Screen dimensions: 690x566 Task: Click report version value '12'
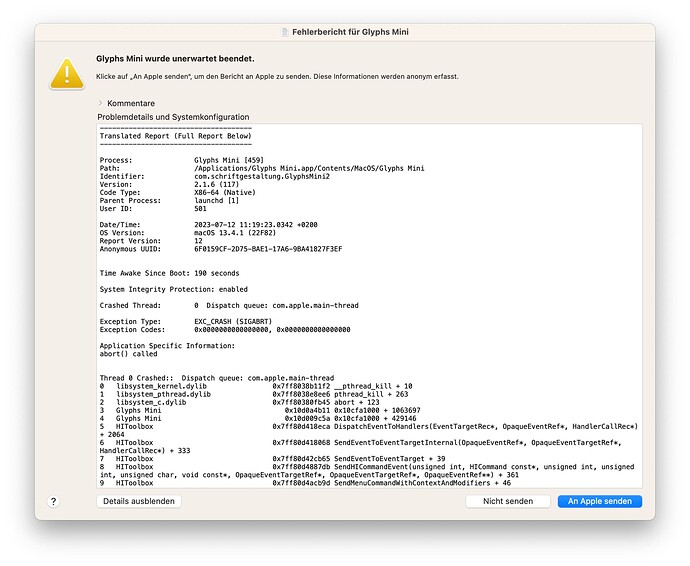click(198, 241)
